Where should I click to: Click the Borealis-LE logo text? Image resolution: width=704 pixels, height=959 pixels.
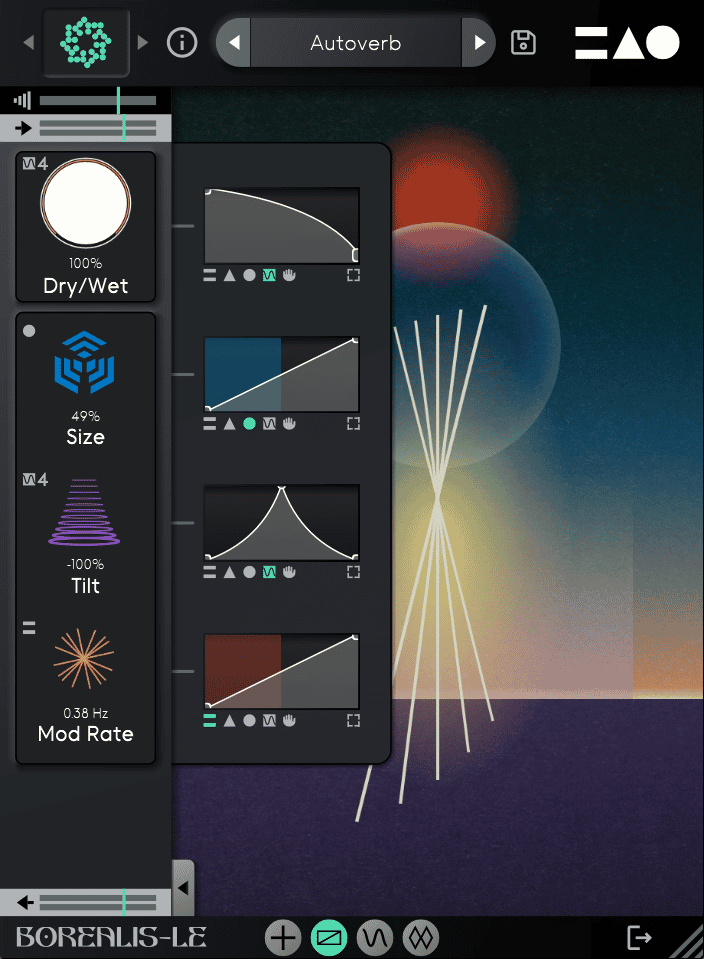tap(112, 938)
